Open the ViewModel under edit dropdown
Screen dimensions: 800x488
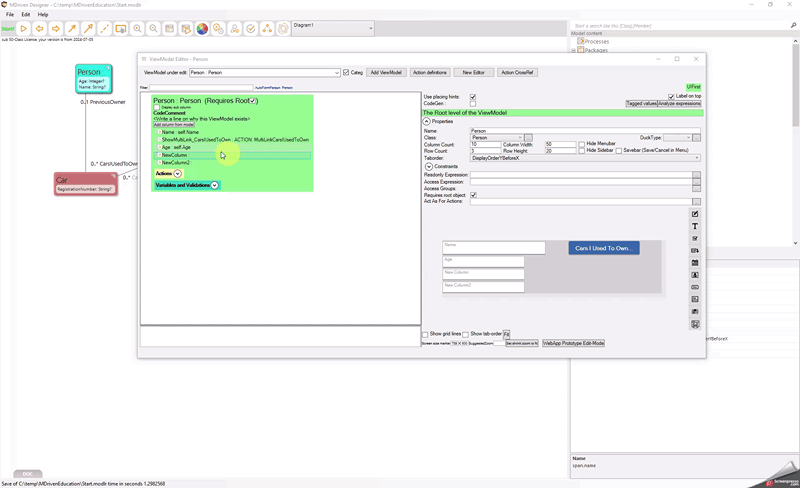337,73
